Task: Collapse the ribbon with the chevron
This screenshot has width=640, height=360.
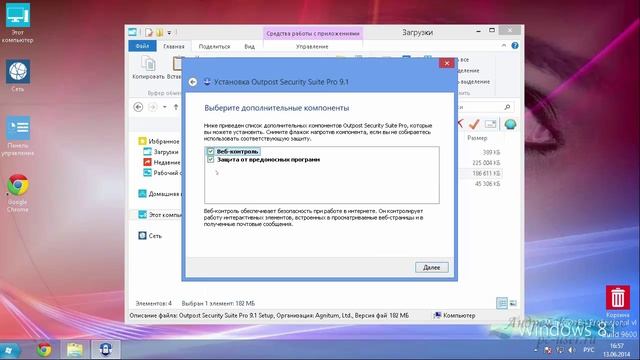Action: 504,46
